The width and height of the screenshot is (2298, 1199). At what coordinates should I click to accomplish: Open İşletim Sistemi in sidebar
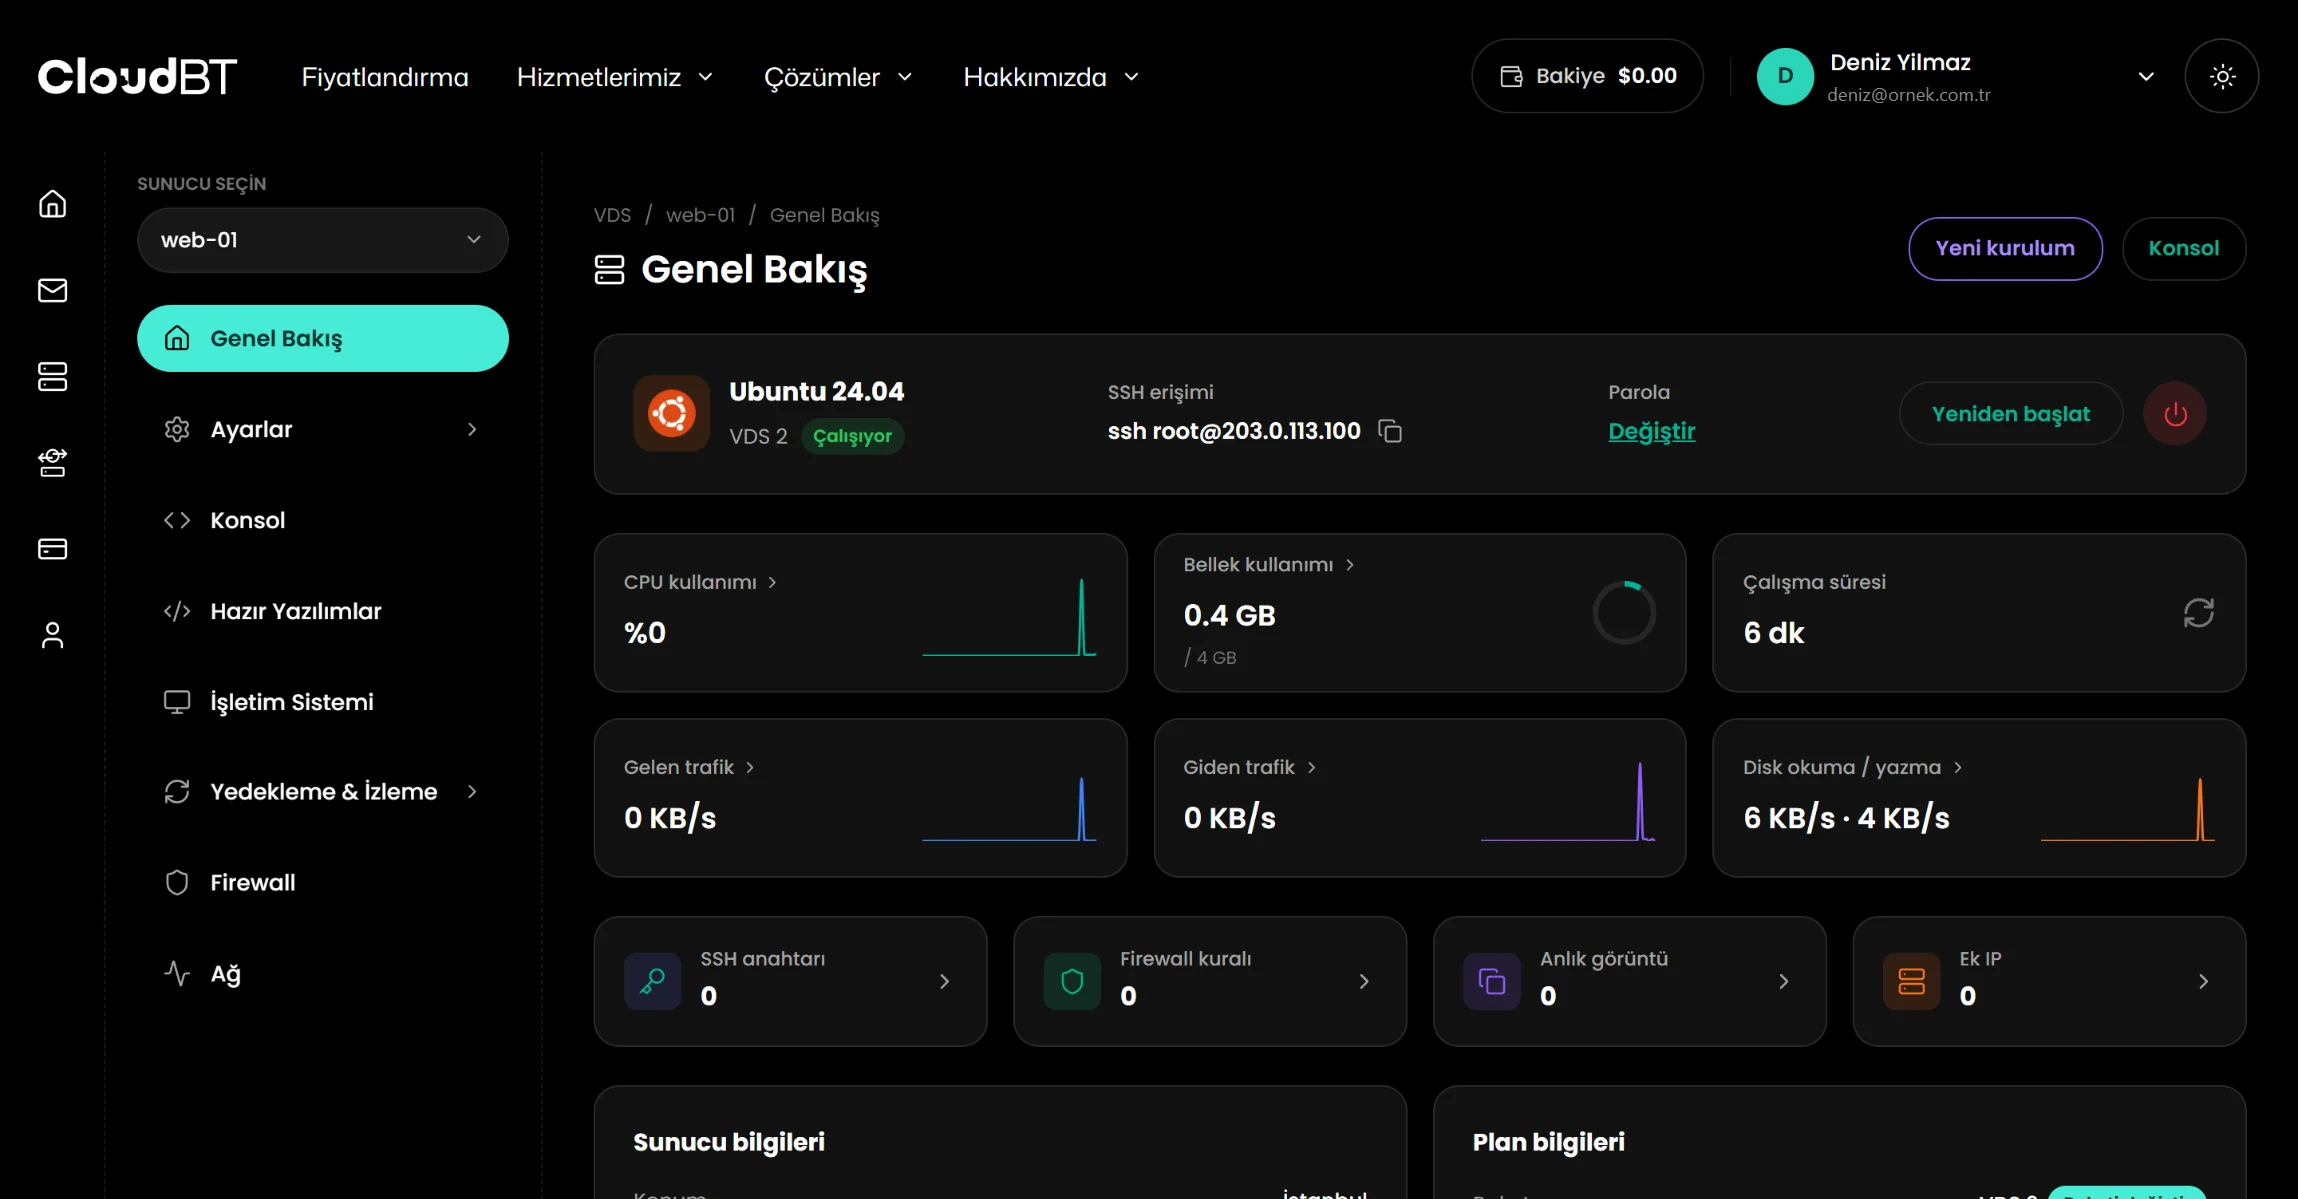pyautogui.click(x=323, y=702)
